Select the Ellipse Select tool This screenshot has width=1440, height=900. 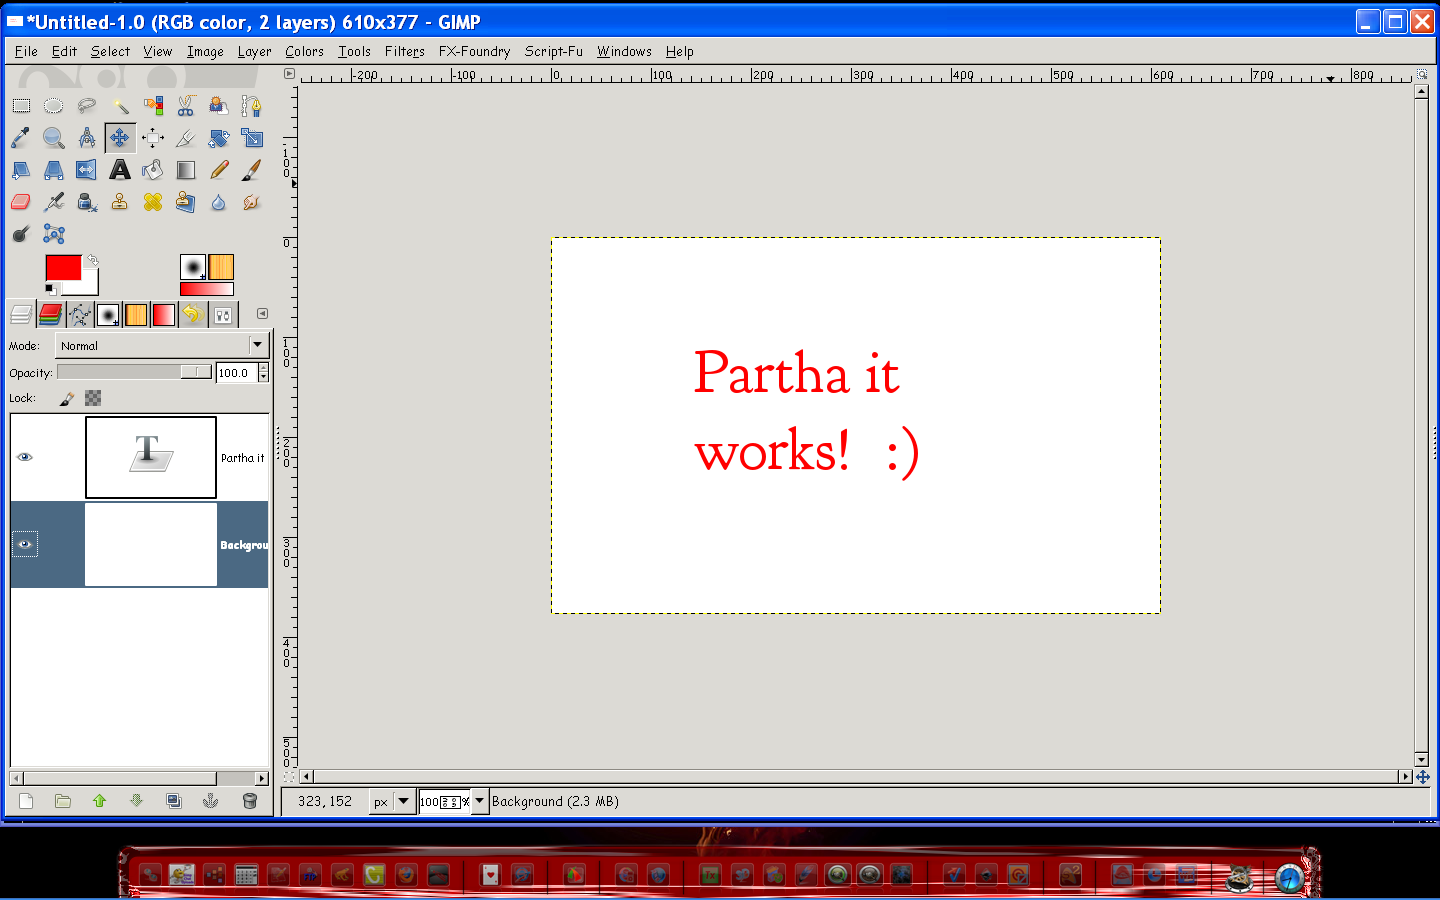click(x=54, y=105)
